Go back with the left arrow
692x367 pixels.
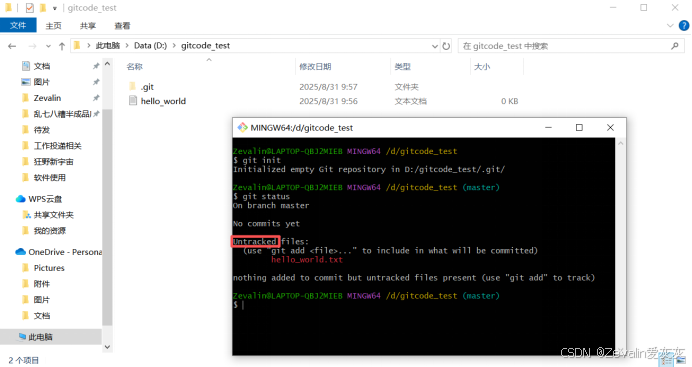(x=12, y=46)
